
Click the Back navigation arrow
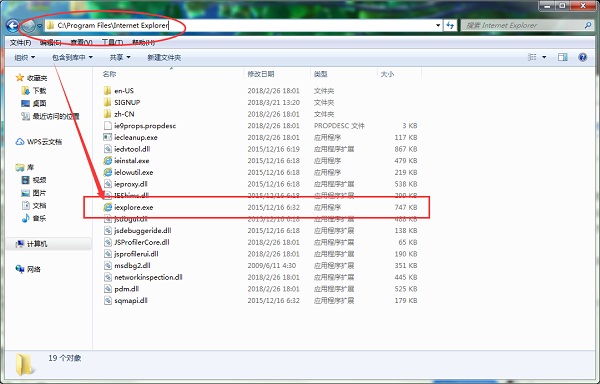tap(13, 26)
